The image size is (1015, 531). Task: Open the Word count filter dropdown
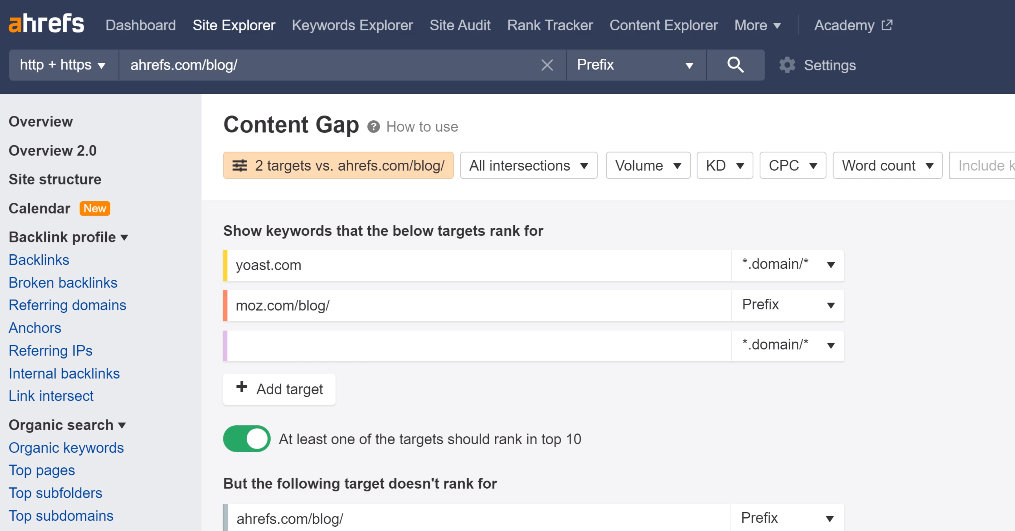coord(887,166)
